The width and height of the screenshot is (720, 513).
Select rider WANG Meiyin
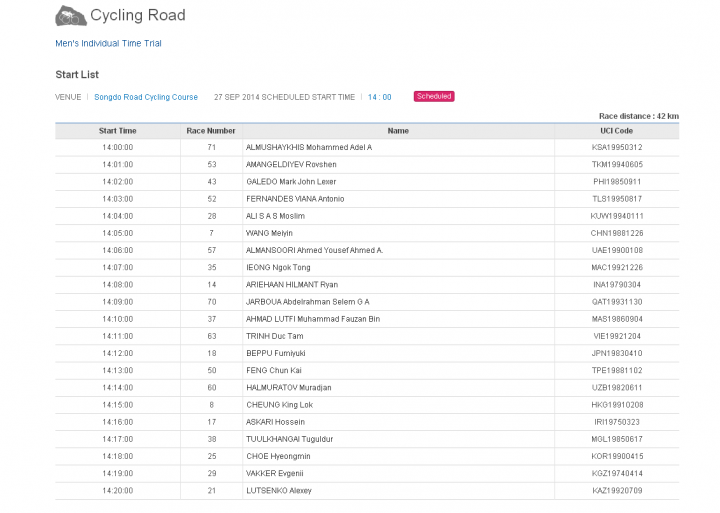[x=269, y=233]
